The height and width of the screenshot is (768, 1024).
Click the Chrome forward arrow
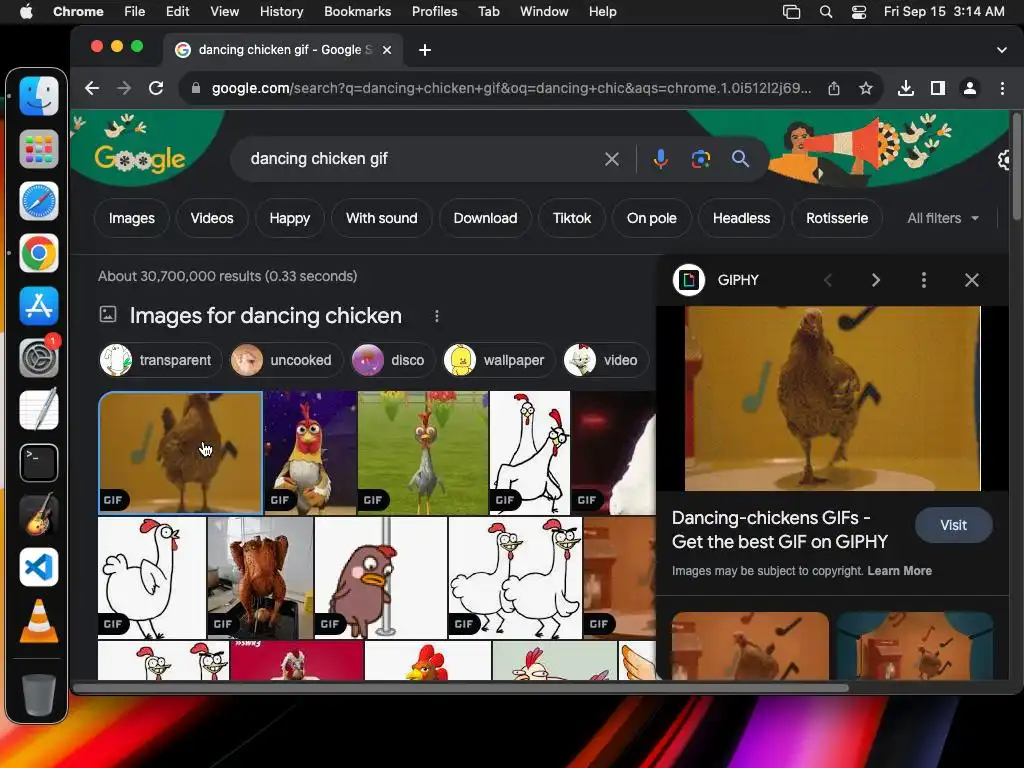pyautogui.click(x=124, y=88)
